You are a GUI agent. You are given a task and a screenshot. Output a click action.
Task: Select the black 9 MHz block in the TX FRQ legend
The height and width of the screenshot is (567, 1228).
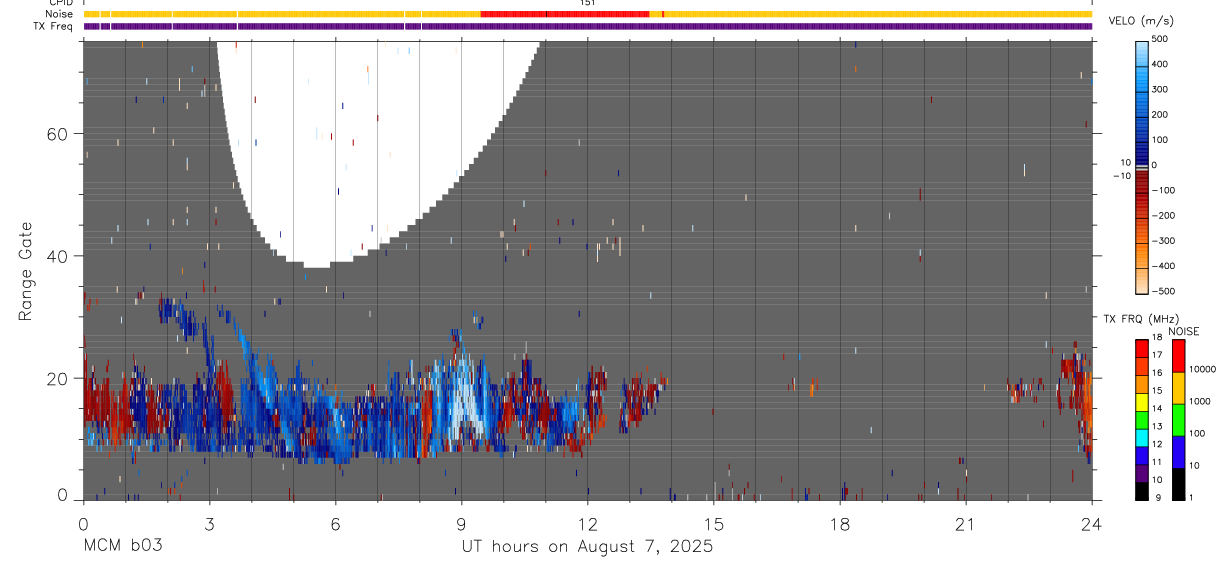tap(1141, 492)
